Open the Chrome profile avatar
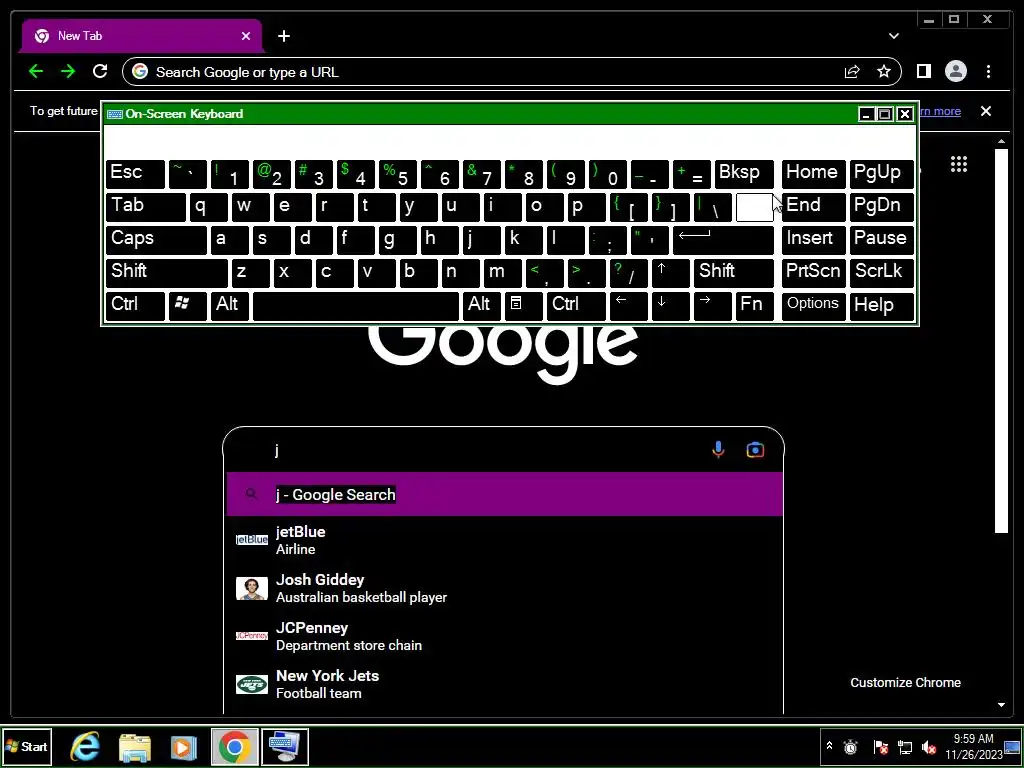 point(955,71)
